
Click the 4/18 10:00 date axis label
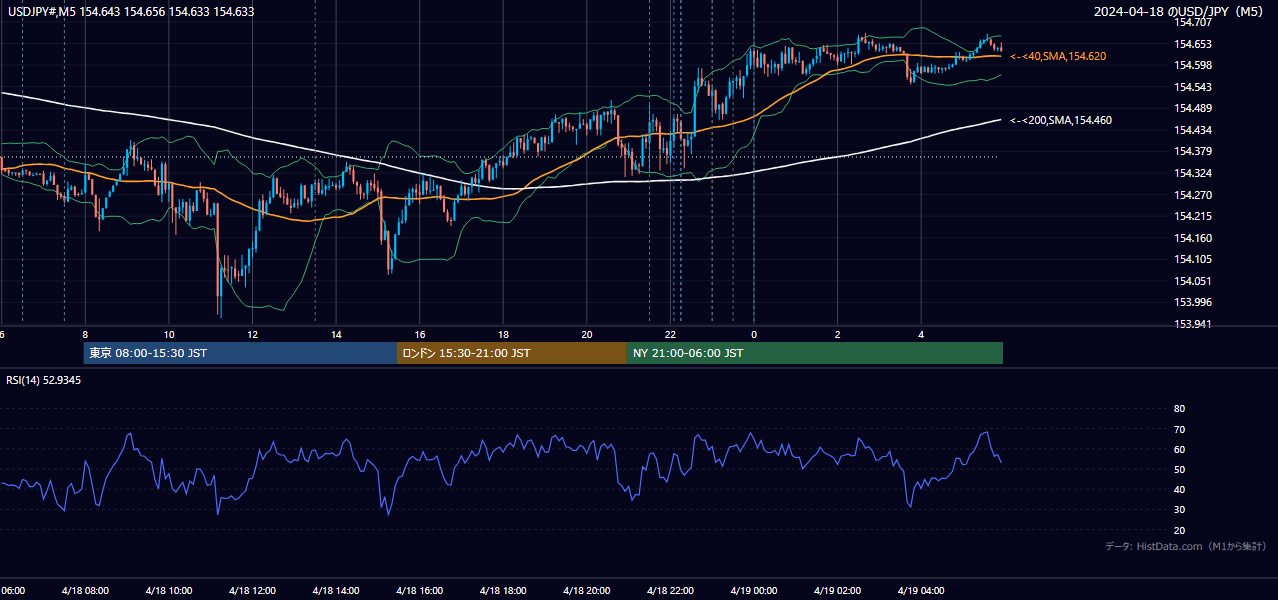tap(169, 591)
